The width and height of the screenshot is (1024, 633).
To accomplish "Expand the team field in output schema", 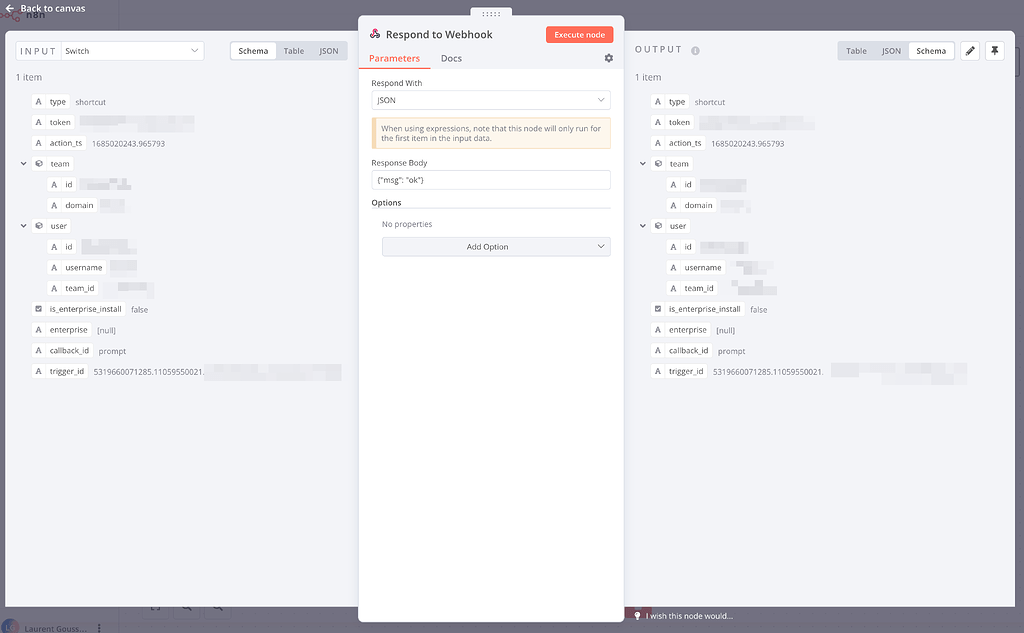I will tap(644, 163).
